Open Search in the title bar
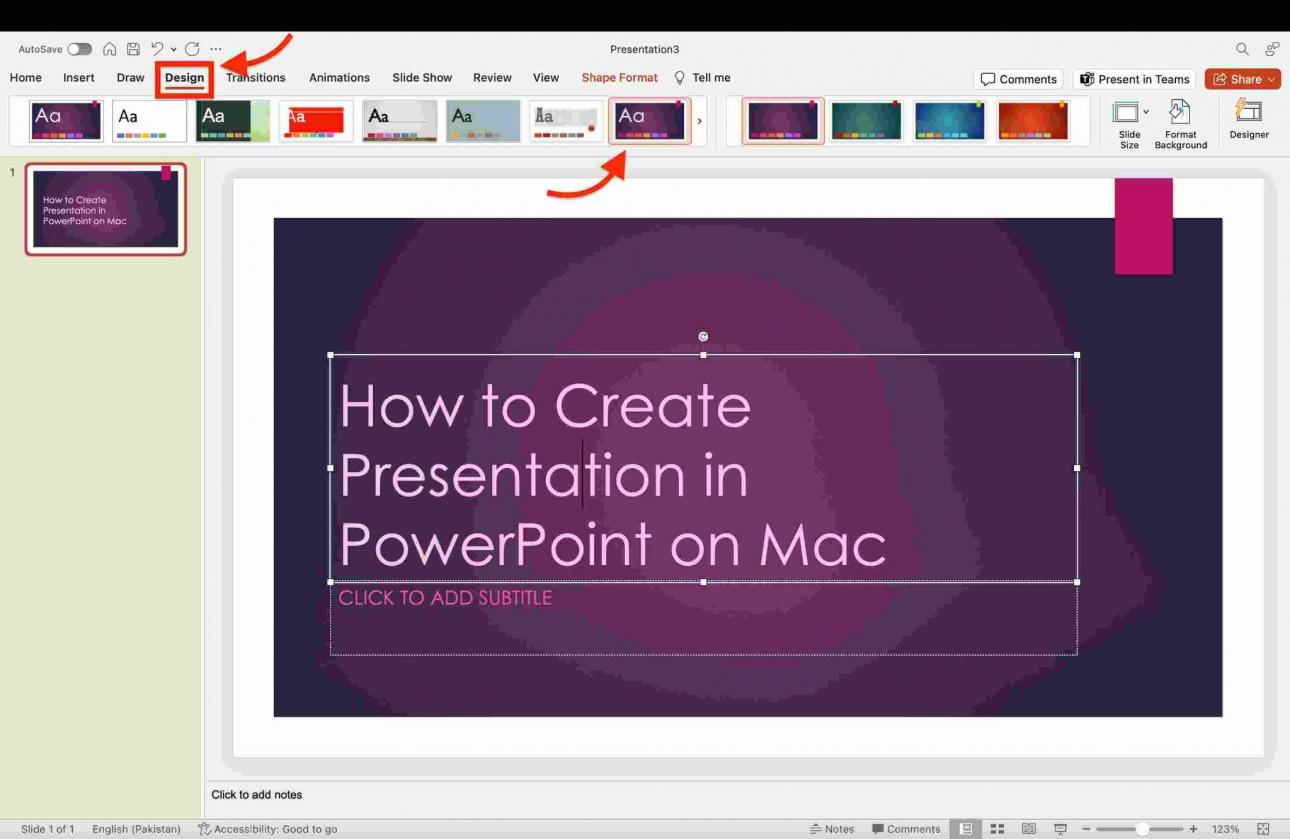Image resolution: width=1290 pixels, height=839 pixels. 1241,48
